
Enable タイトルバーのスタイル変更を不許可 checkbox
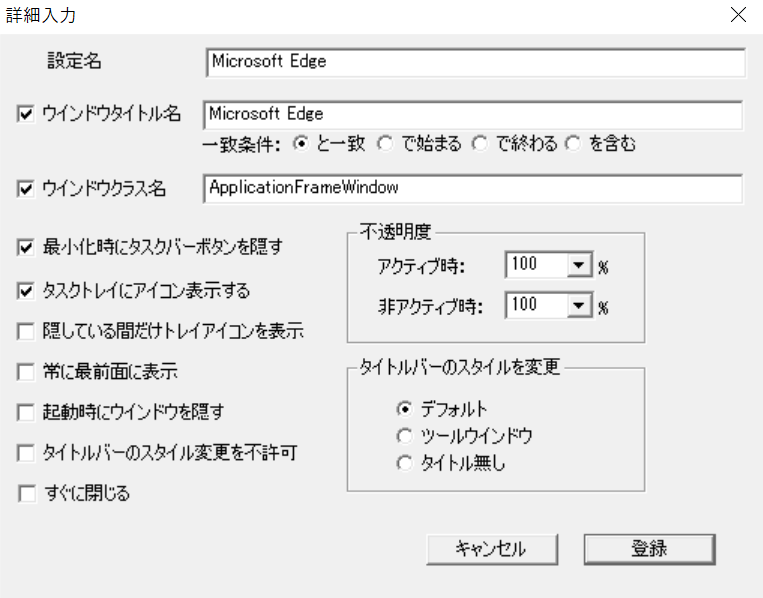coord(25,453)
